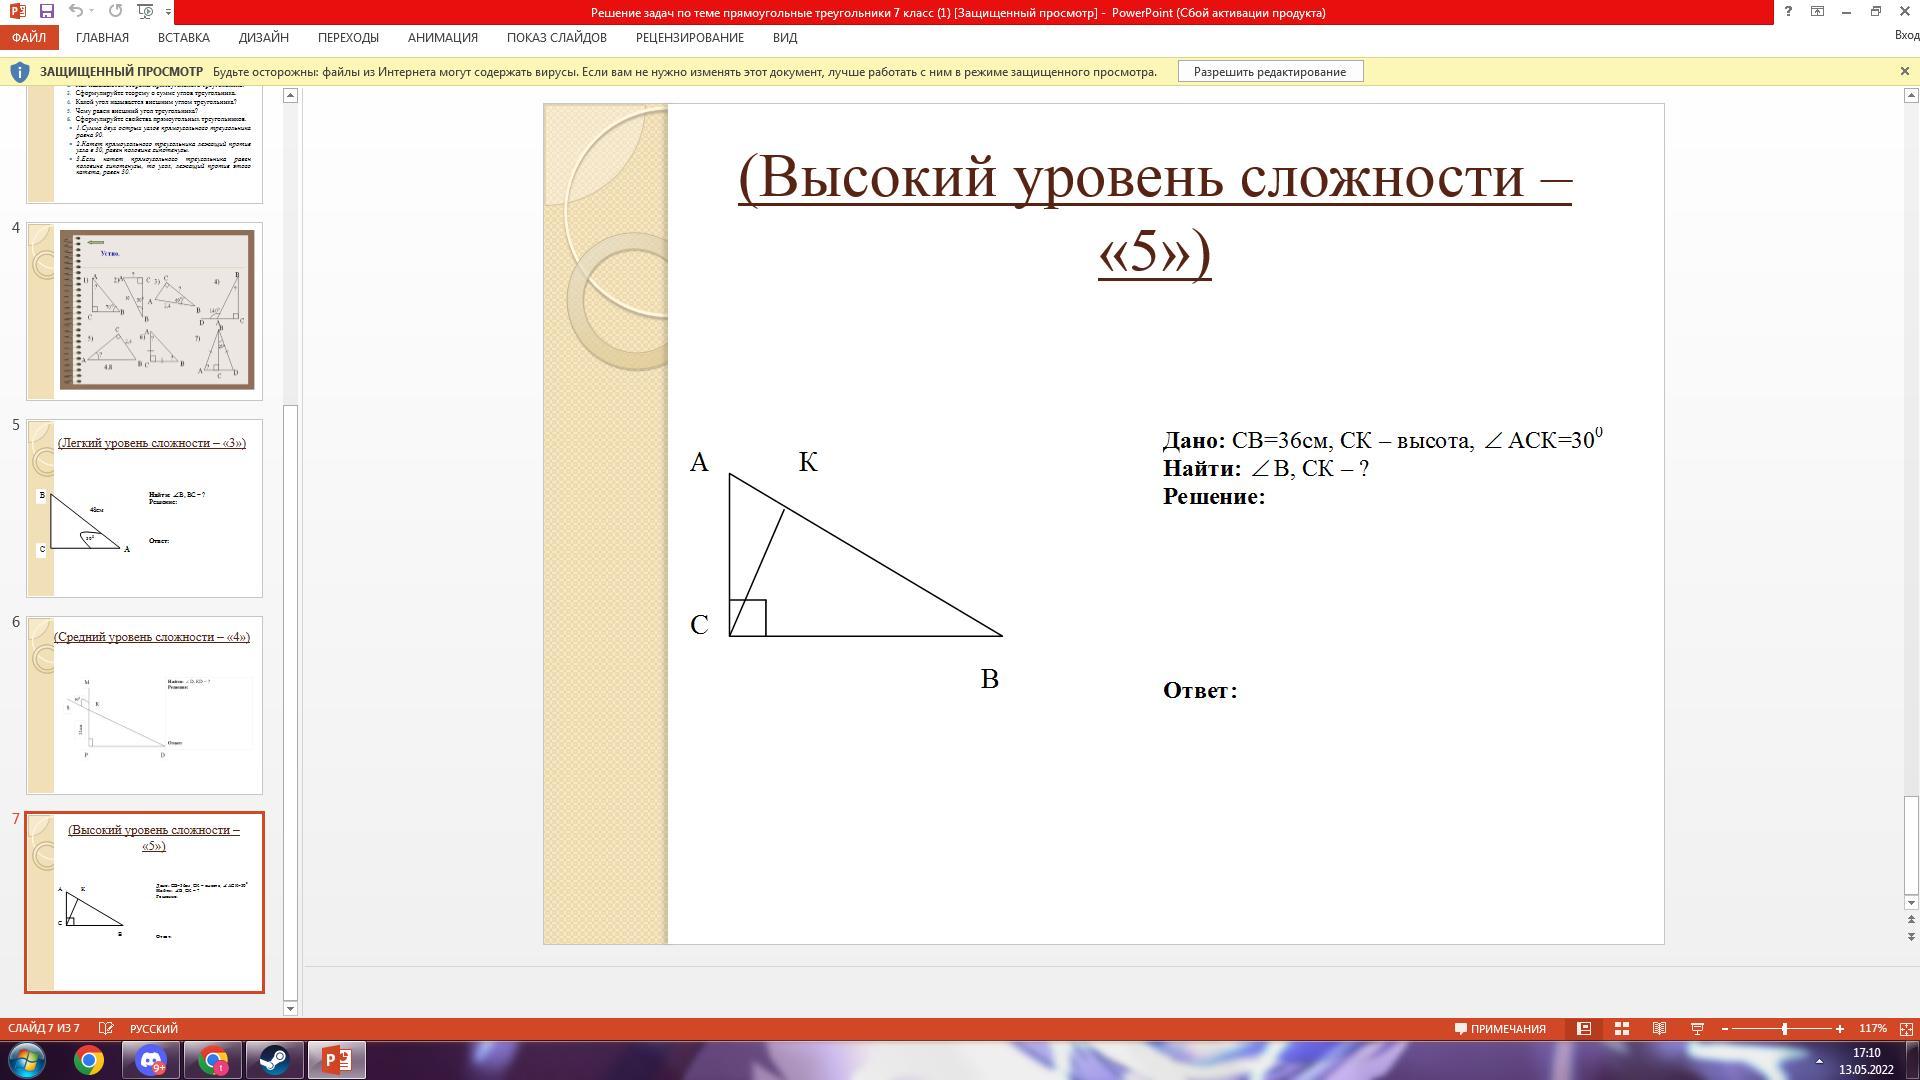The height and width of the screenshot is (1080, 1920).
Task: Launch Slide Show view from status bar
Action: click(x=1697, y=1028)
